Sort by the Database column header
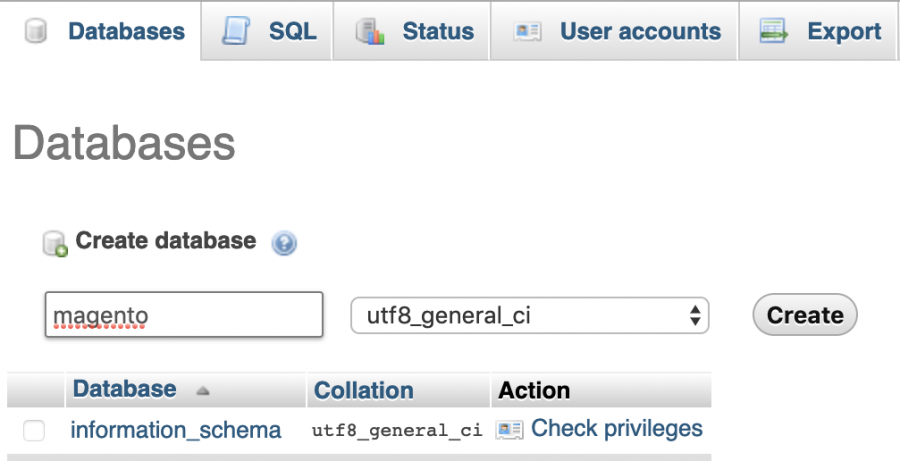Image resolution: width=900 pixels, height=461 pixels. 124,389
